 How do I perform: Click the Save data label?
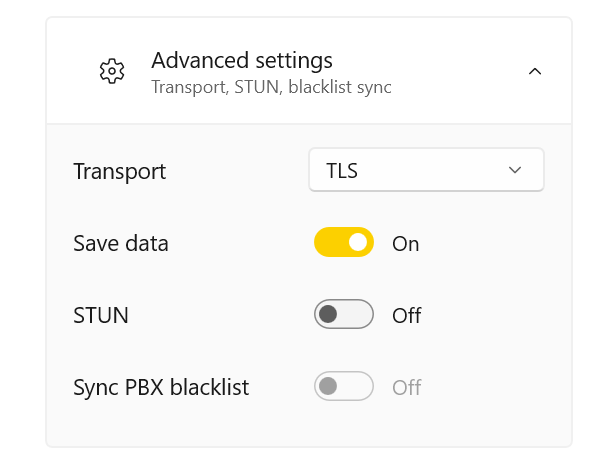(121, 243)
